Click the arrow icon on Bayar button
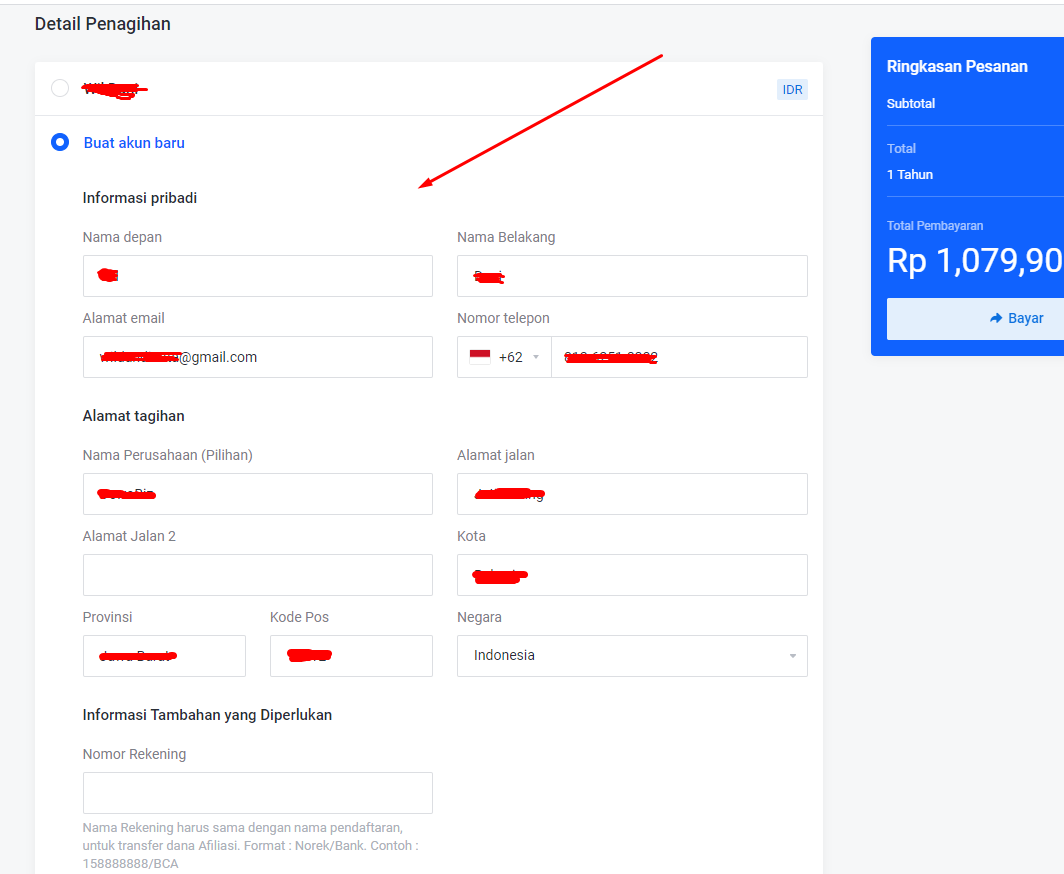This screenshot has height=874, width=1064. click(x=995, y=318)
